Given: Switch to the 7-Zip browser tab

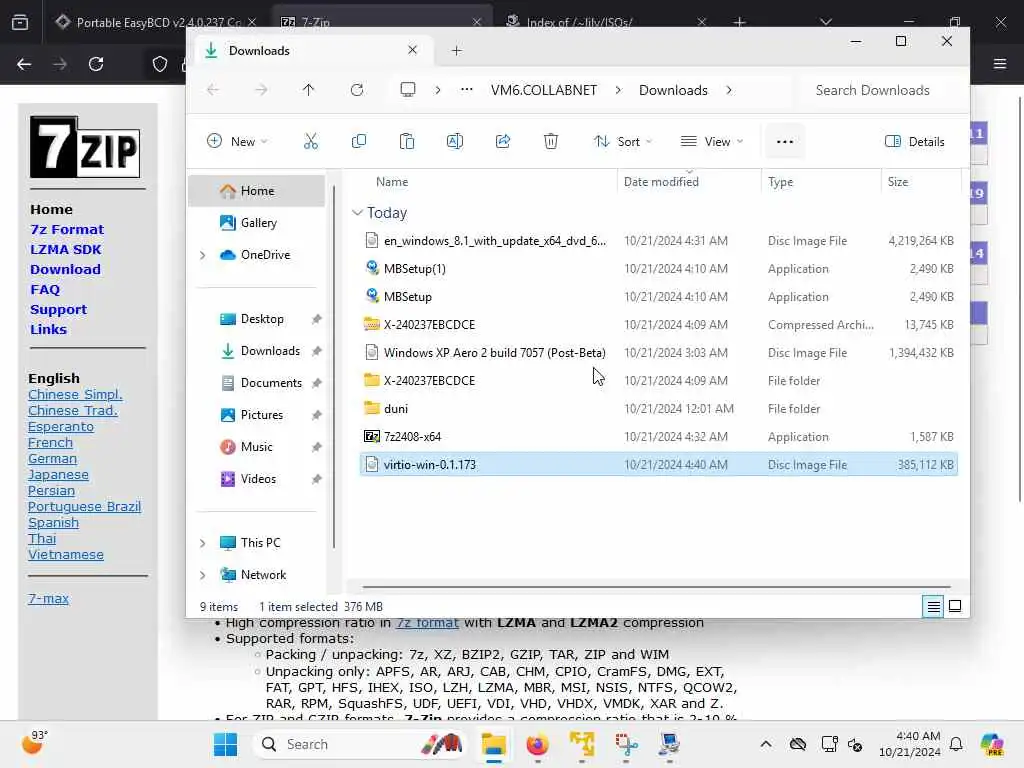Looking at the screenshot, I should click(x=380, y=22).
